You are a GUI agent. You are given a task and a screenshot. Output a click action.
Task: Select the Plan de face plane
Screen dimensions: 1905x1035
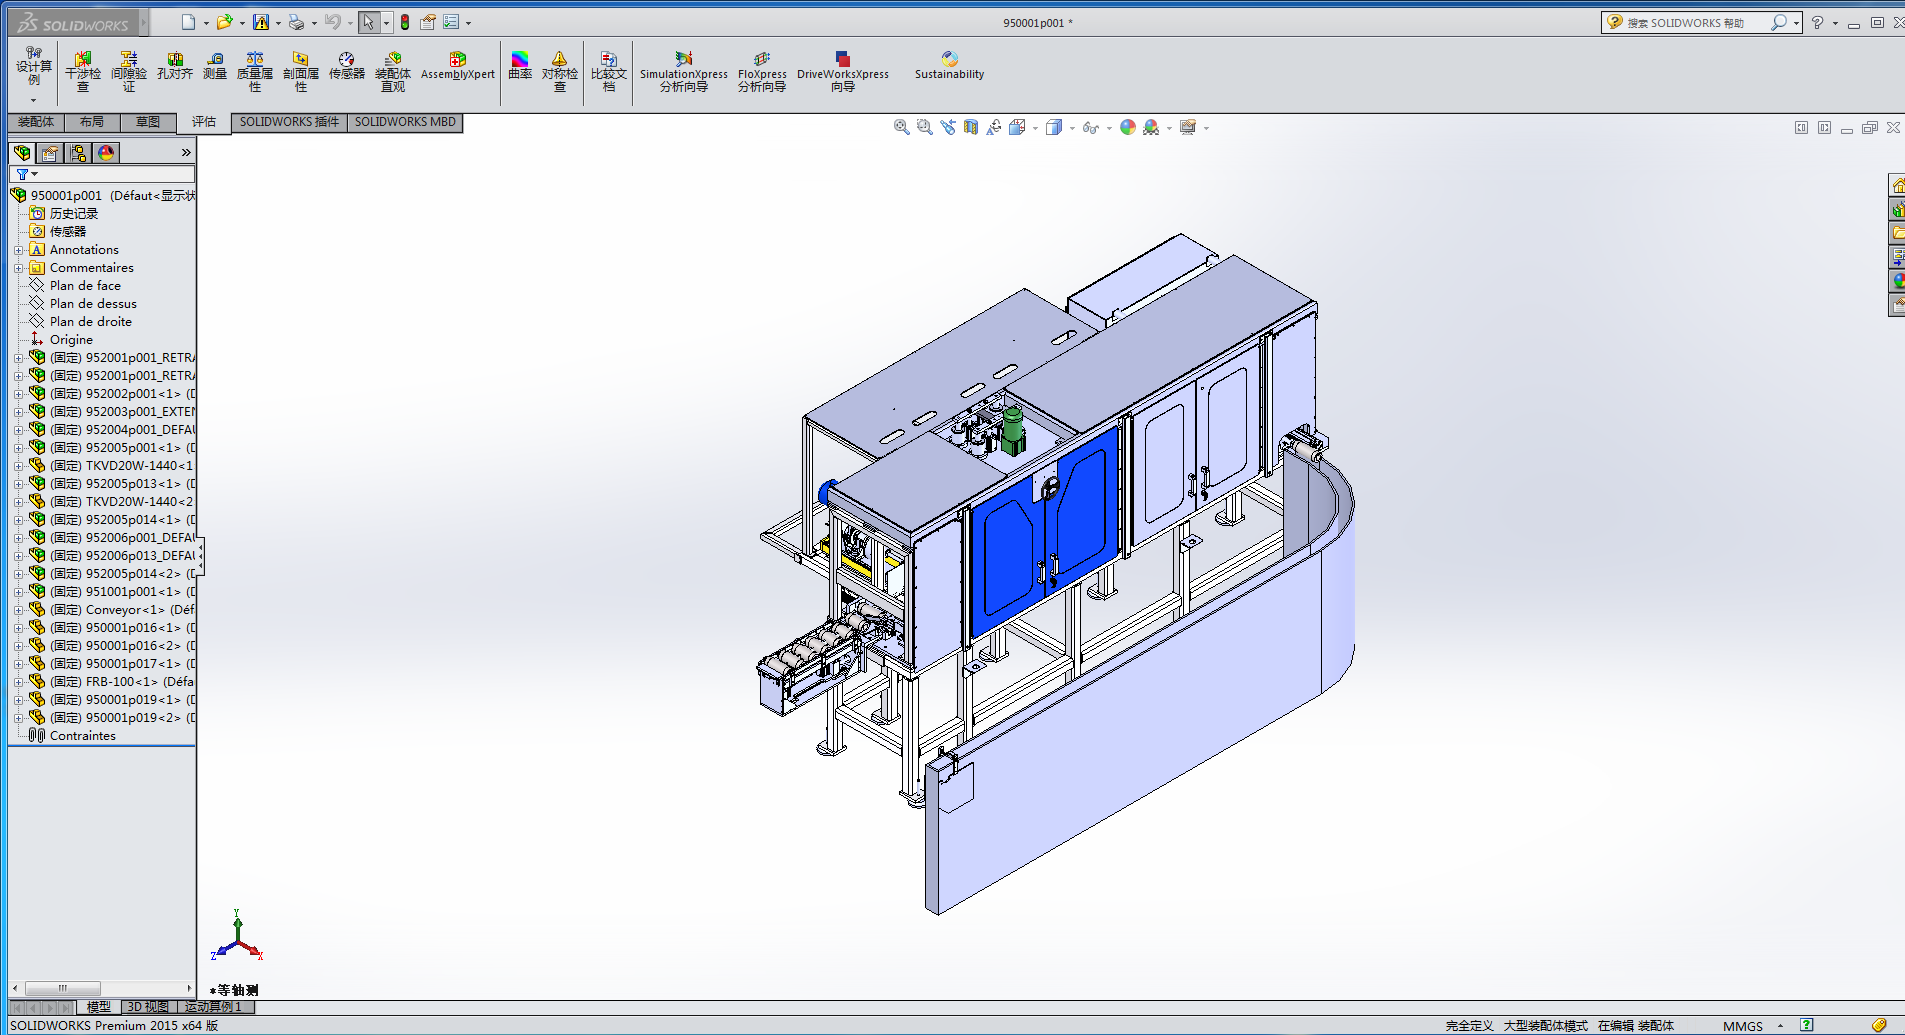[x=85, y=286]
